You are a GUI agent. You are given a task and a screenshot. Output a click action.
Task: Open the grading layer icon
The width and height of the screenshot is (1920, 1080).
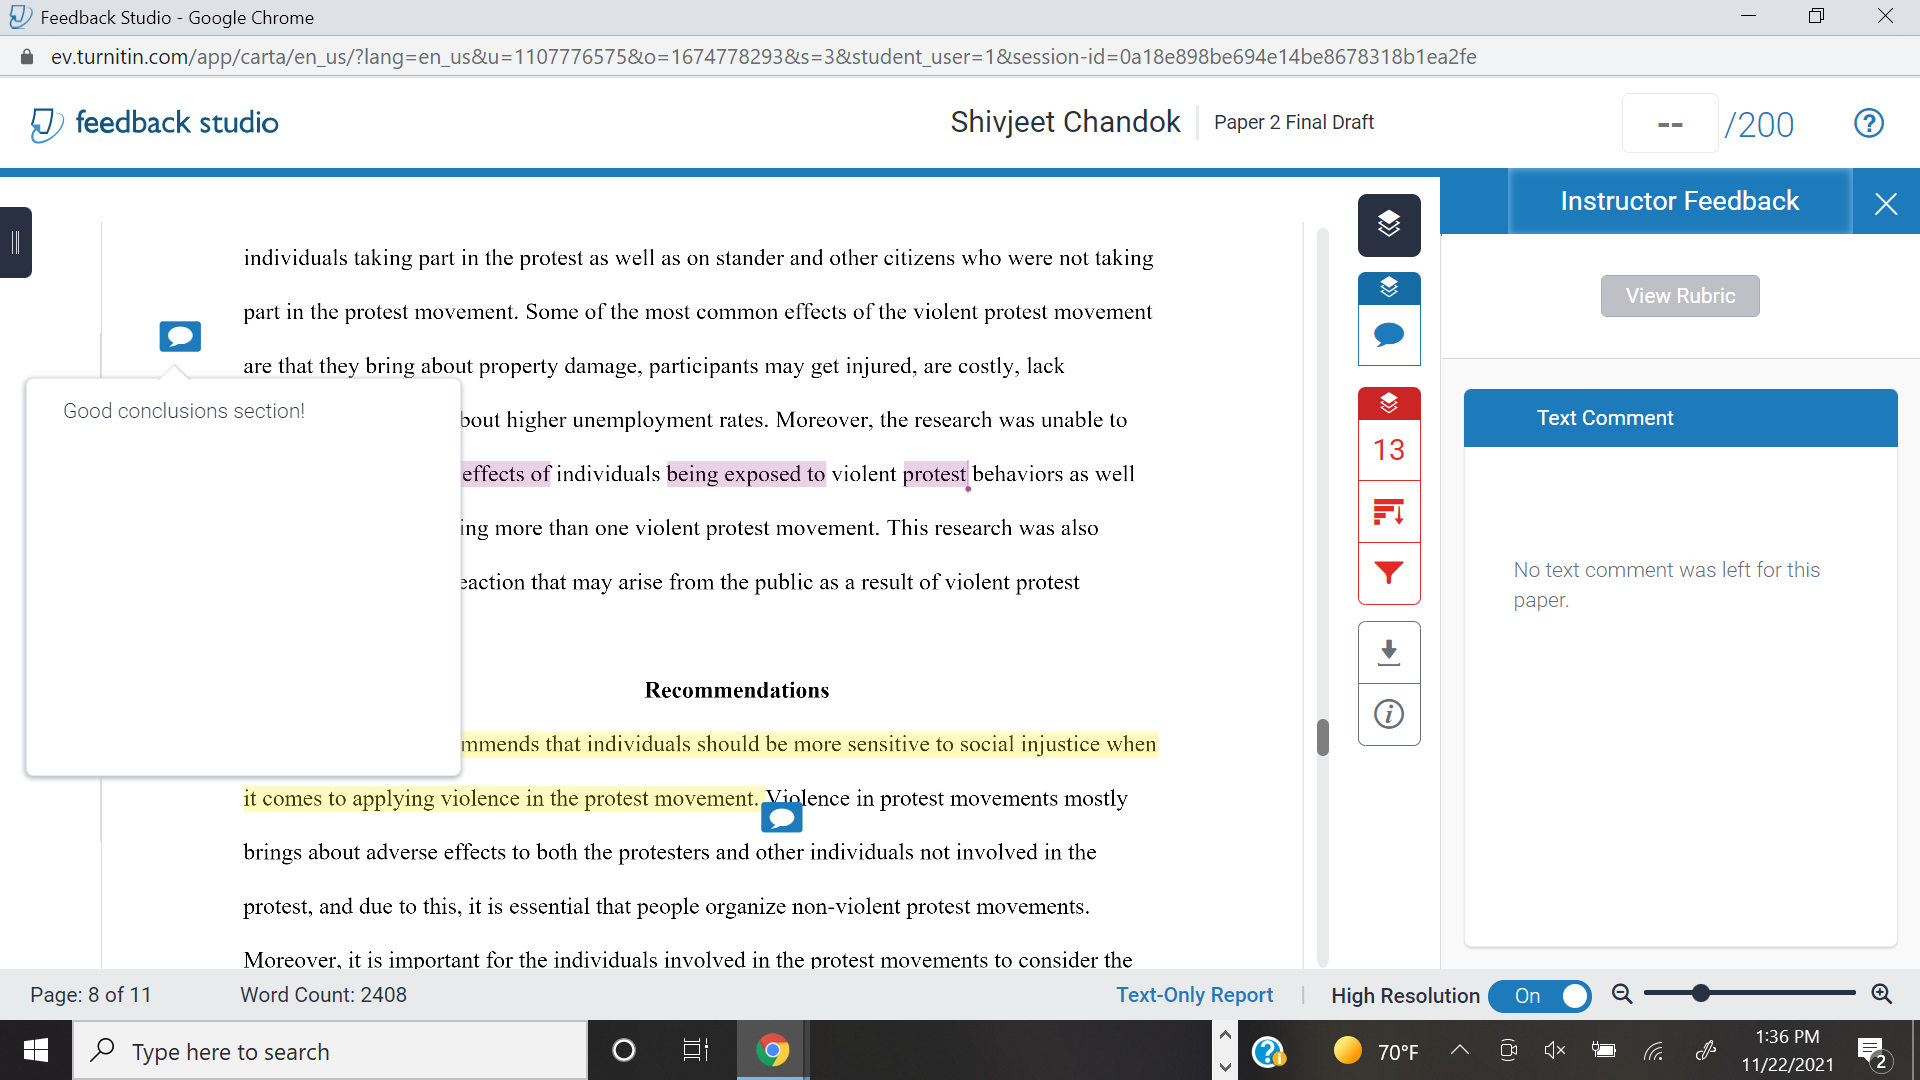[x=1389, y=288]
